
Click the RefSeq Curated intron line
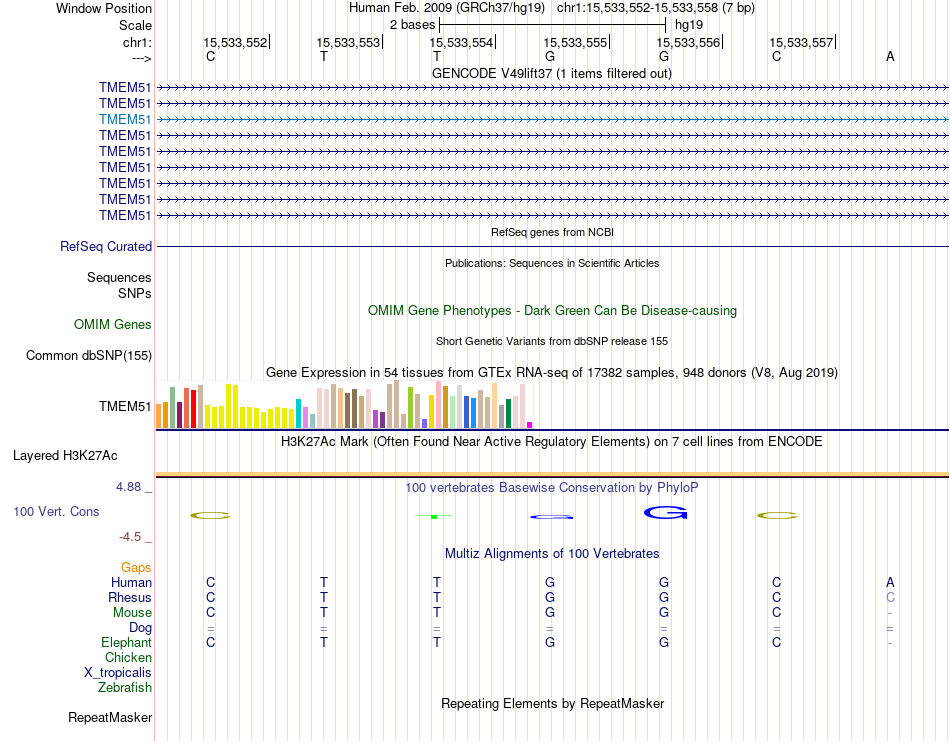552,247
